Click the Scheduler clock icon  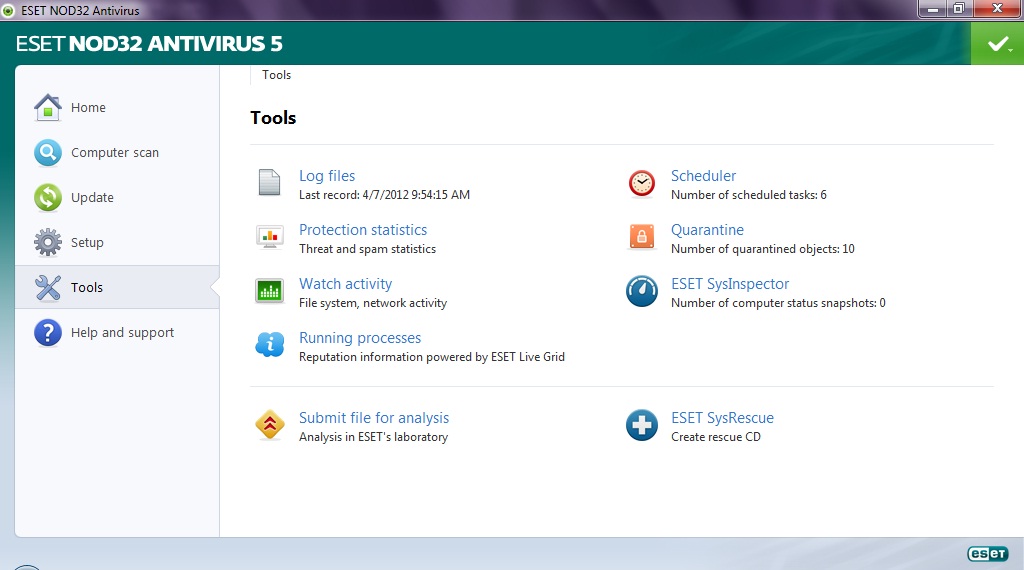pos(641,183)
